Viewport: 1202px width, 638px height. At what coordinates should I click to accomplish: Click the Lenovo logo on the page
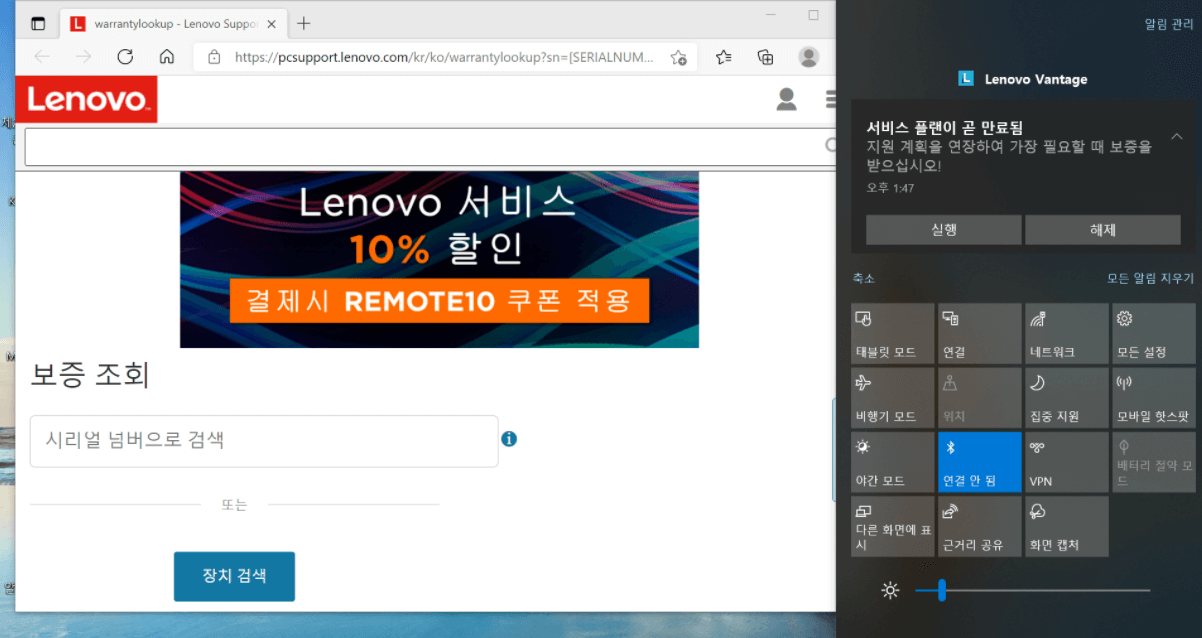point(87,99)
